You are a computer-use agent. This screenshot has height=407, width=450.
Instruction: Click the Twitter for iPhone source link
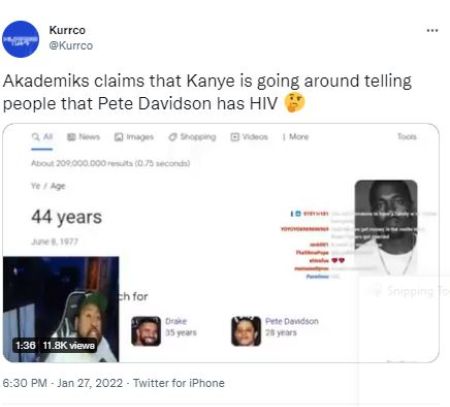pos(179,383)
